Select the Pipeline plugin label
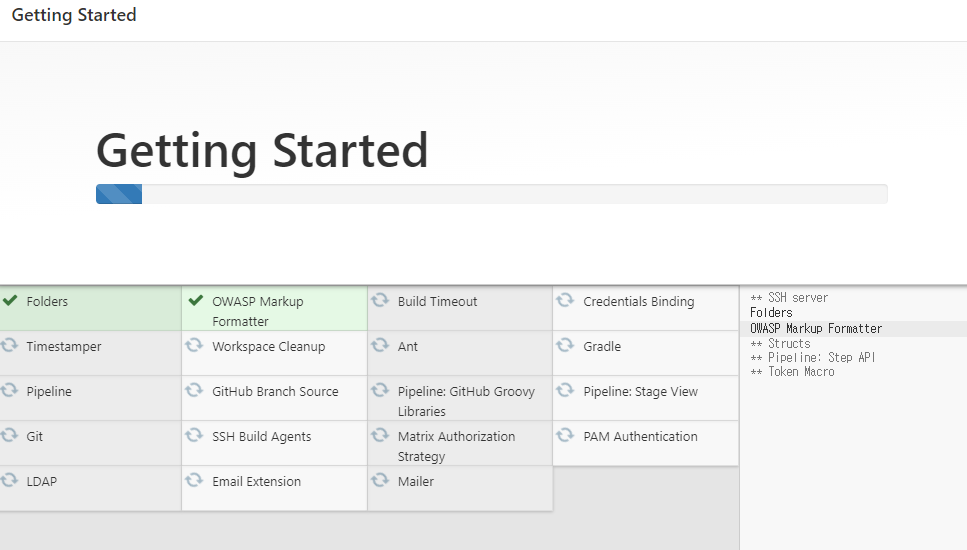Image resolution: width=967 pixels, height=550 pixels. (x=49, y=392)
